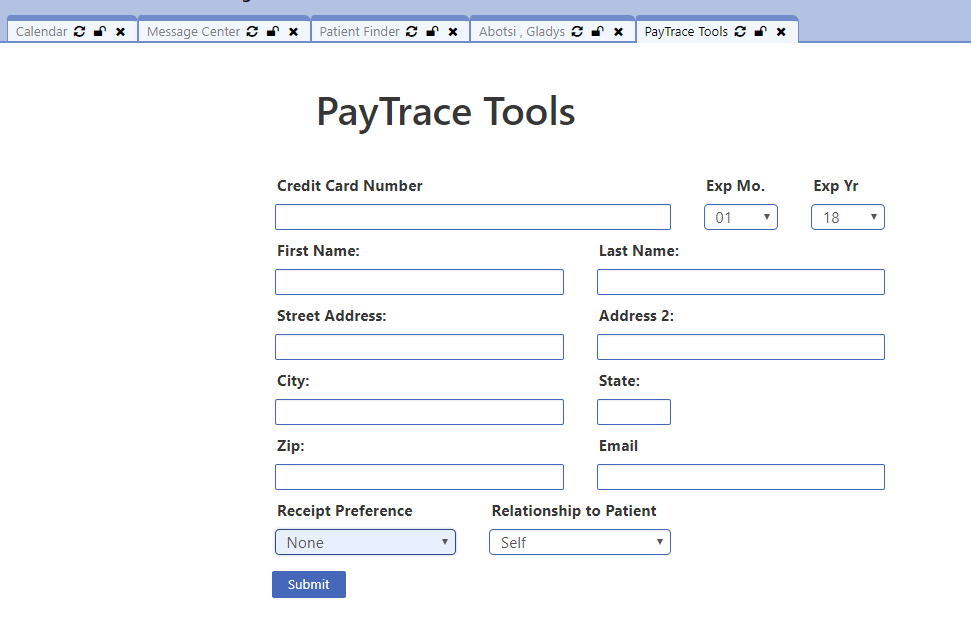The width and height of the screenshot is (971, 631).
Task: Click the Credit Card Number label
Action: click(x=349, y=186)
